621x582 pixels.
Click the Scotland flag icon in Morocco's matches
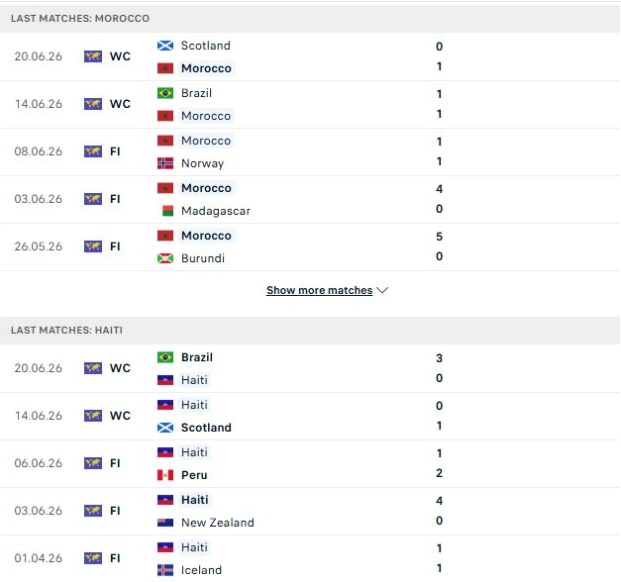[165, 46]
